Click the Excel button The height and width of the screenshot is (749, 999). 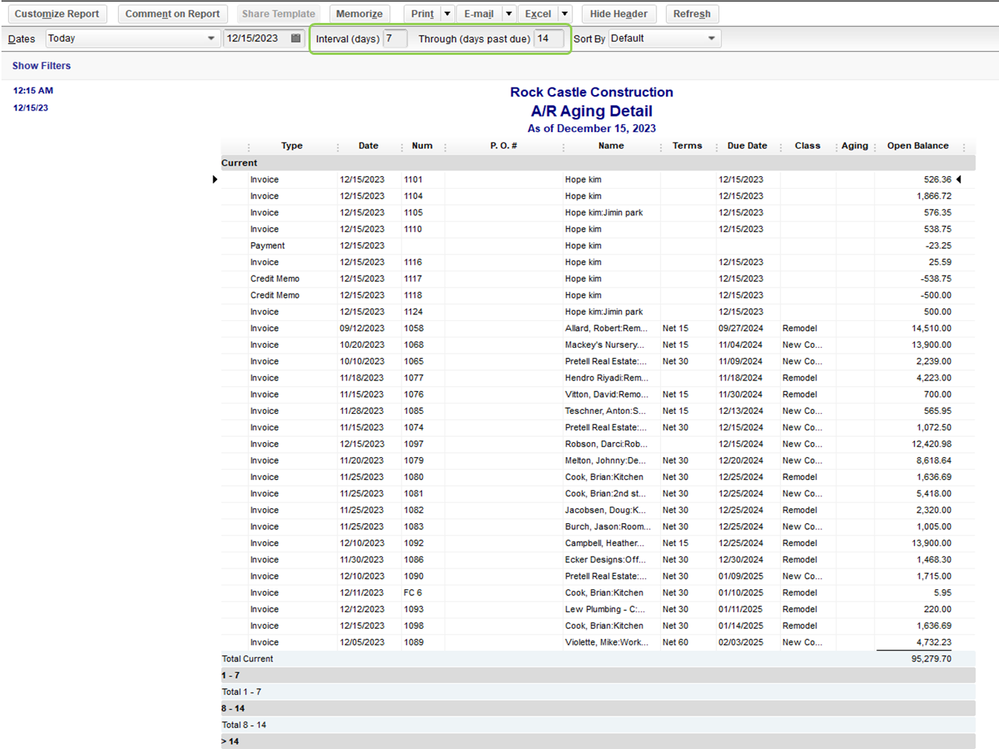pyautogui.click(x=538, y=13)
